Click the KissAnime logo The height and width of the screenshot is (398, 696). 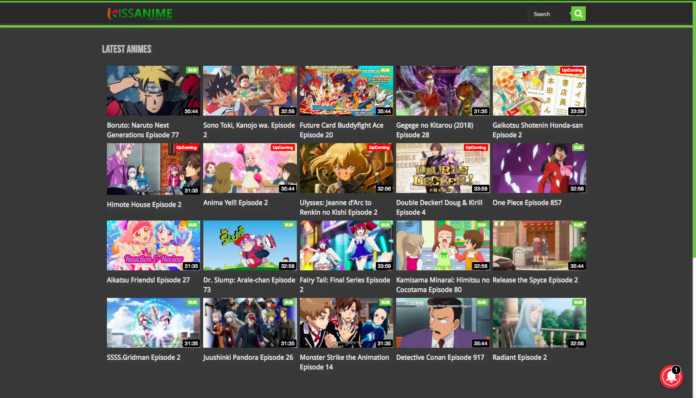pyautogui.click(x=140, y=14)
